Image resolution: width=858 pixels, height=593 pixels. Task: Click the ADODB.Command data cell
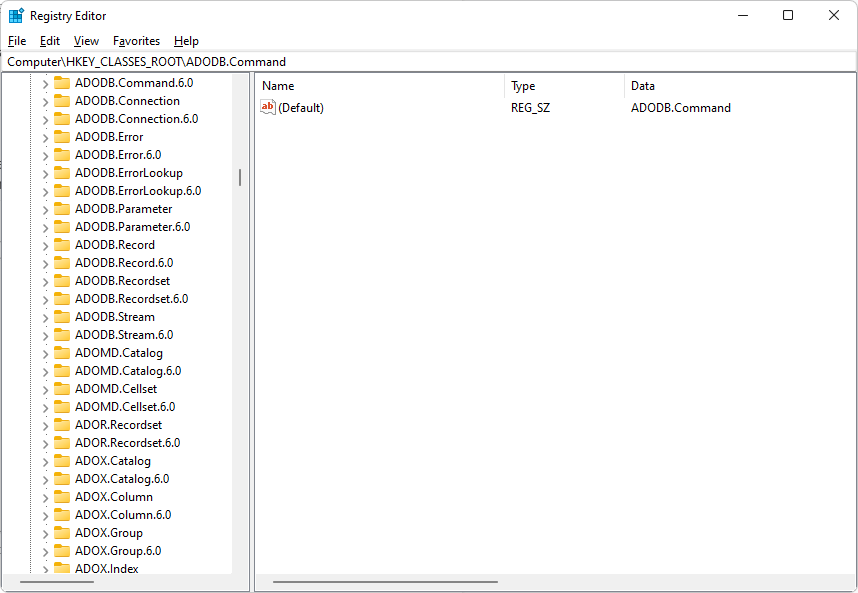click(681, 108)
